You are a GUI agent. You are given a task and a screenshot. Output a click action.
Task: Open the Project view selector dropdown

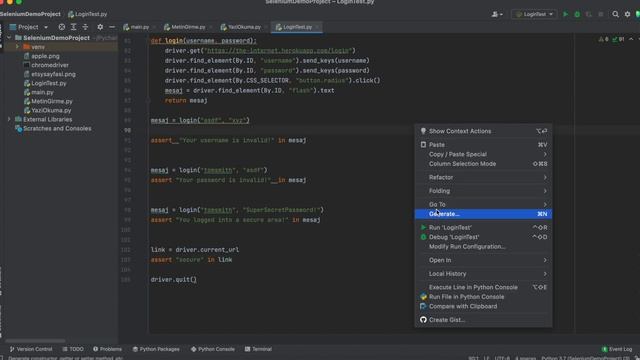tap(29, 27)
